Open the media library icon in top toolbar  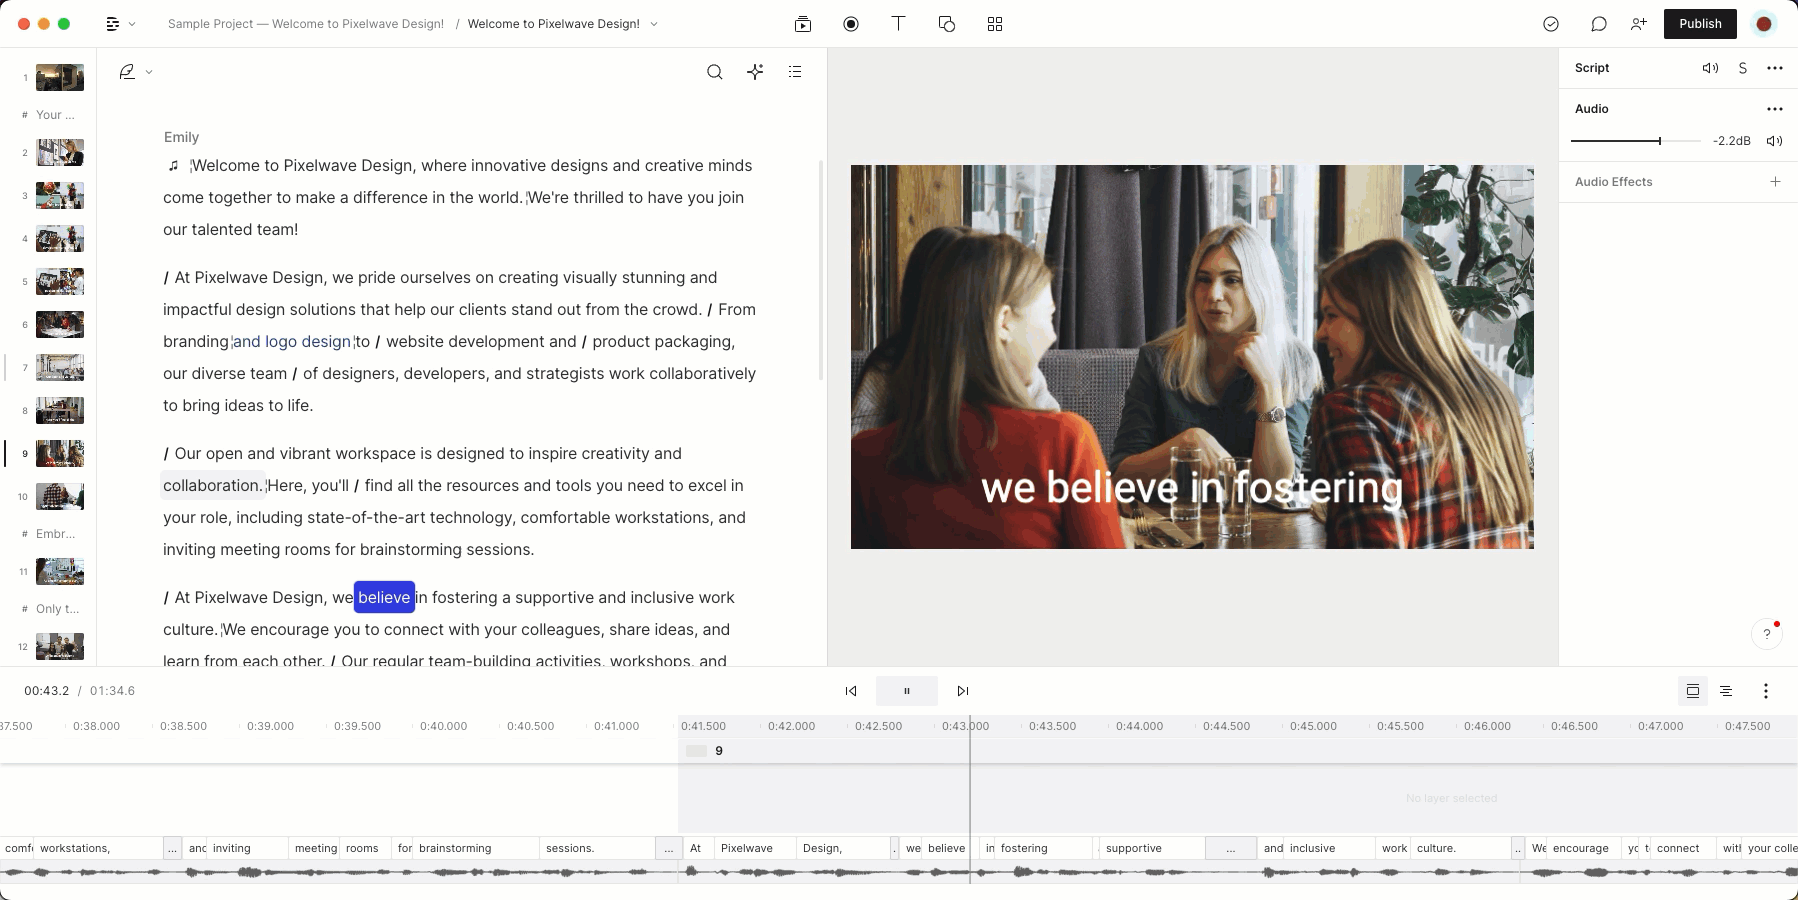(803, 24)
